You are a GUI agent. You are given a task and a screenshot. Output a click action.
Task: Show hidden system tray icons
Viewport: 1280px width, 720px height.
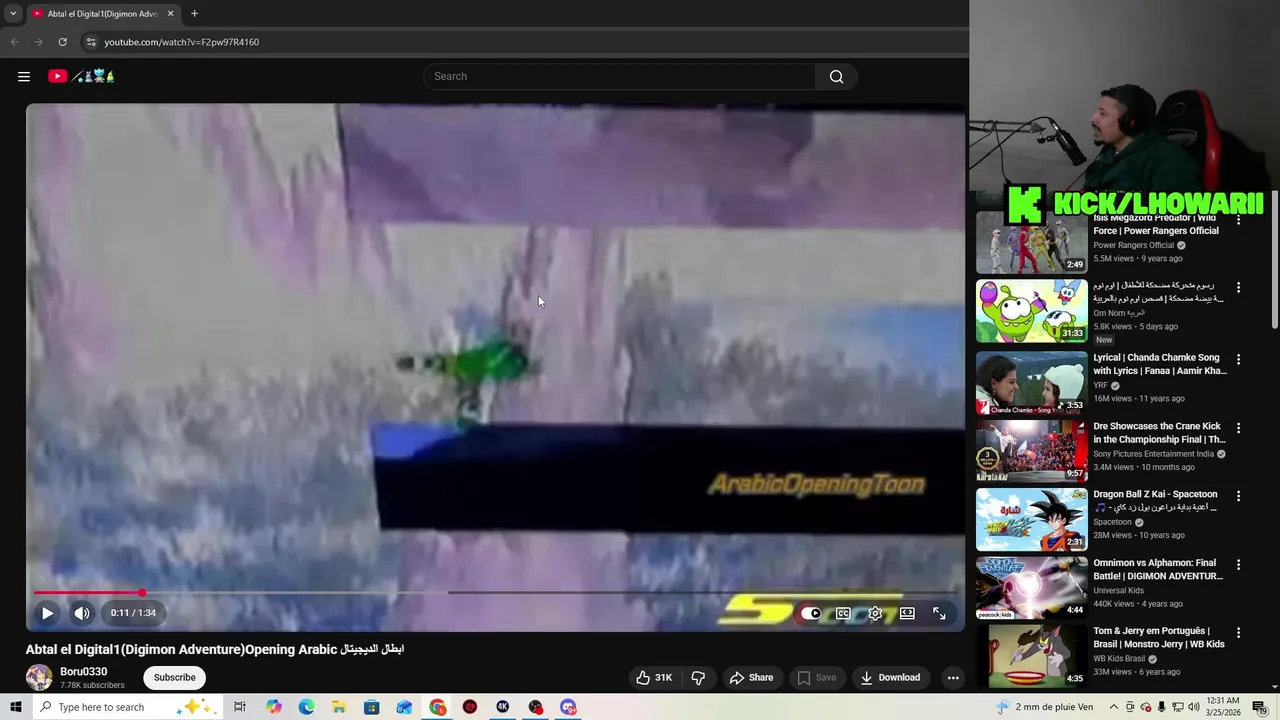[1114, 707]
